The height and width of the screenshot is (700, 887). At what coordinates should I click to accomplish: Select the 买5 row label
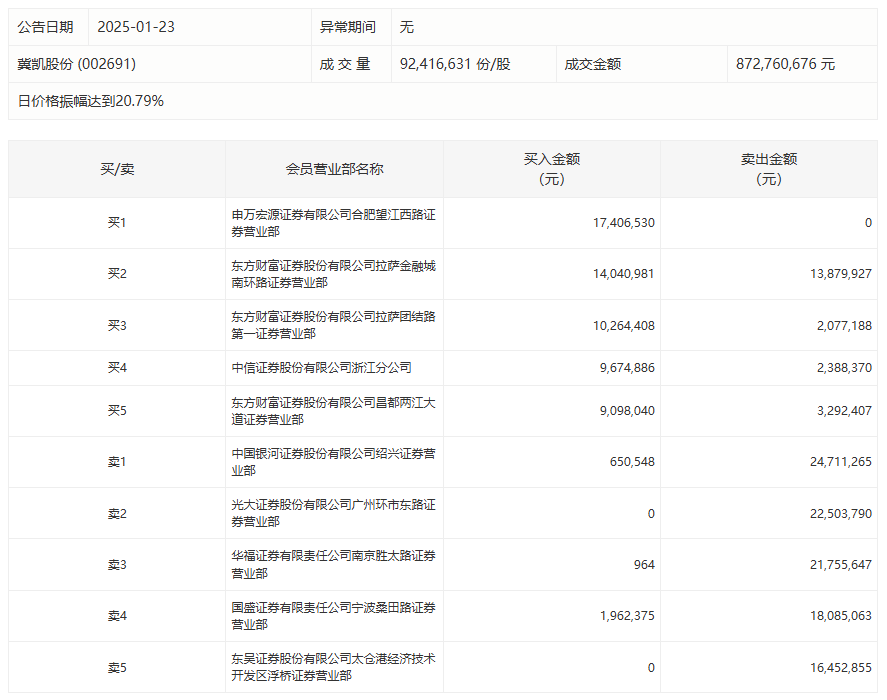(x=117, y=410)
